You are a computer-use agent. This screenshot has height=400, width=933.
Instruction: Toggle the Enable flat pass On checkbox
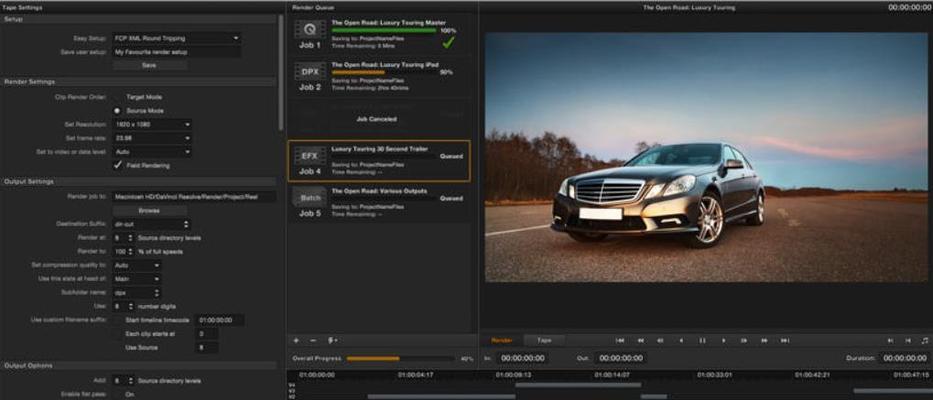[x=117, y=394]
